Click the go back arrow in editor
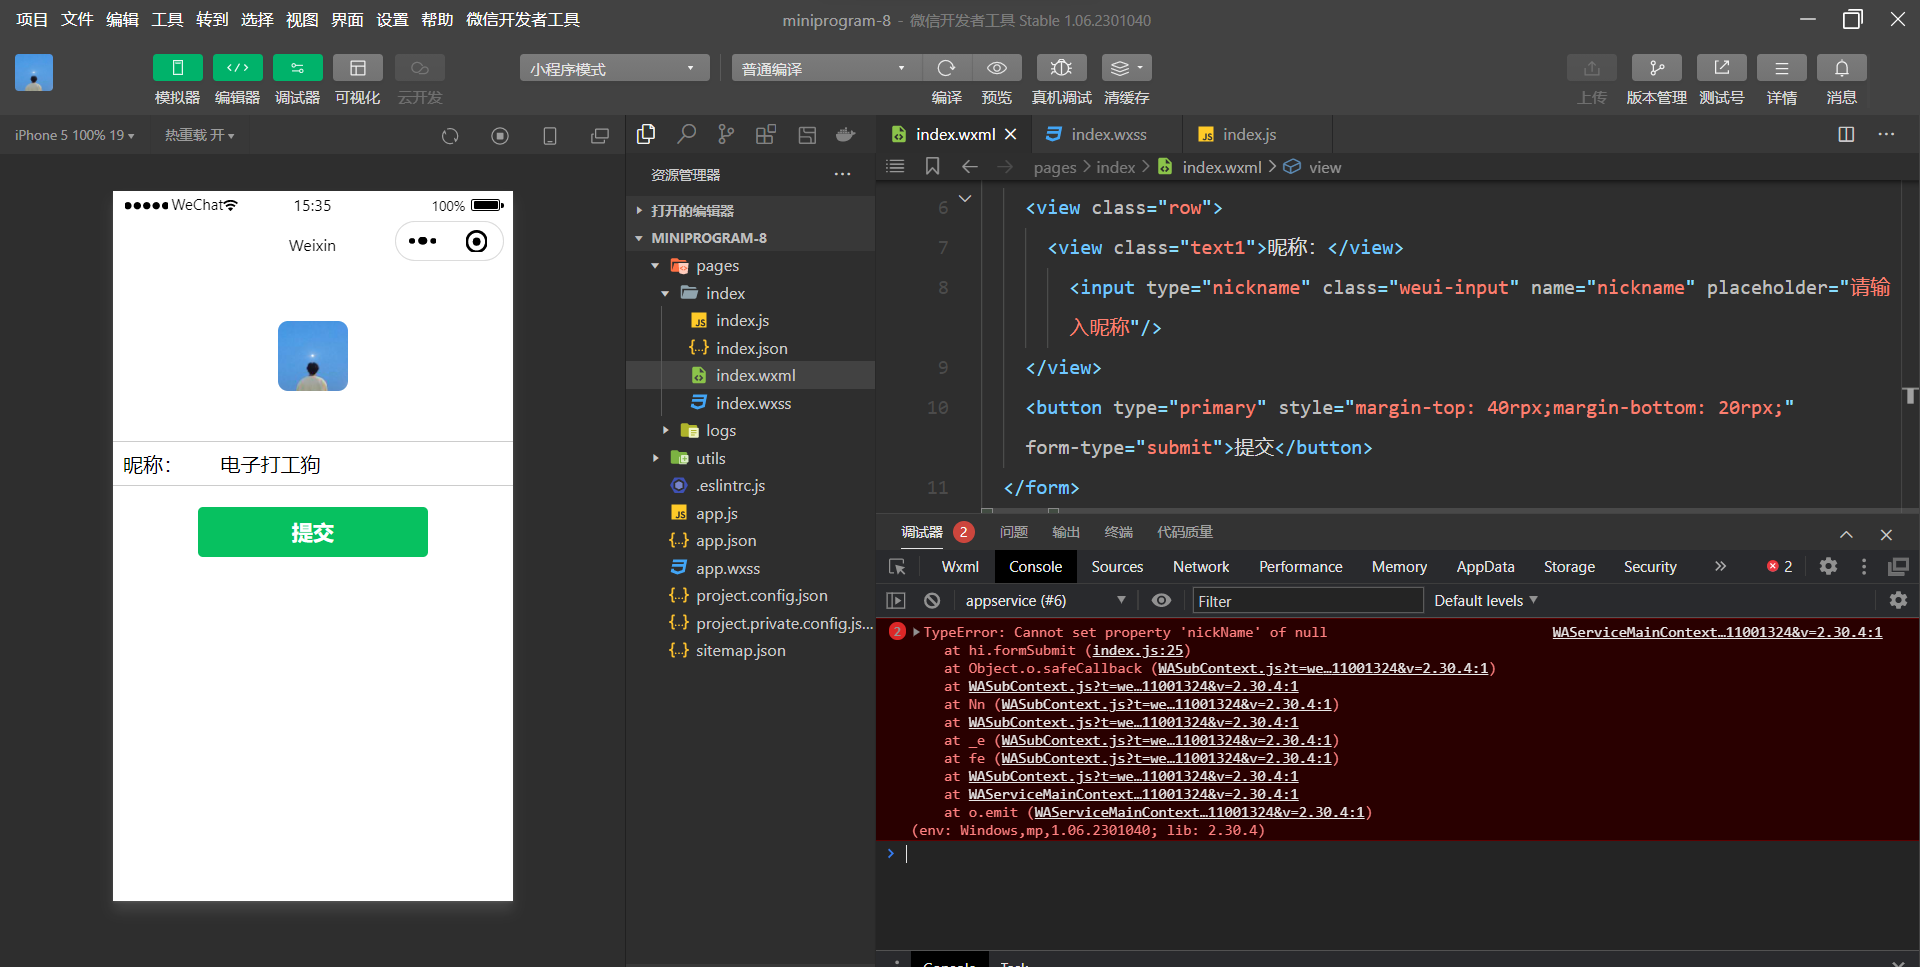Viewport: 1920px width, 967px height. pyautogui.click(x=969, y=166)
